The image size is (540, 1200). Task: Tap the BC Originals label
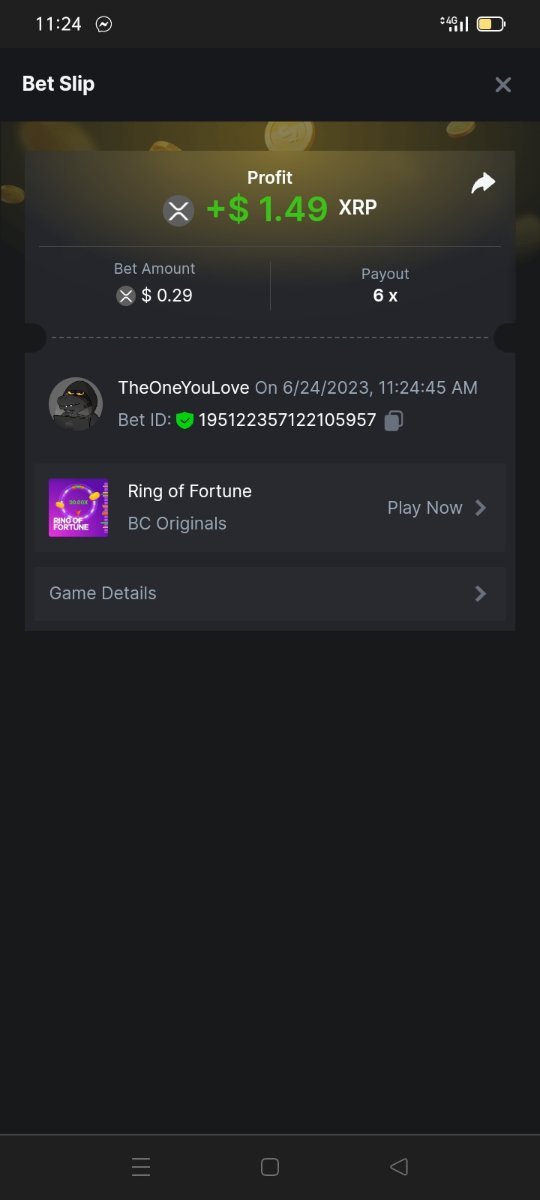177,523
